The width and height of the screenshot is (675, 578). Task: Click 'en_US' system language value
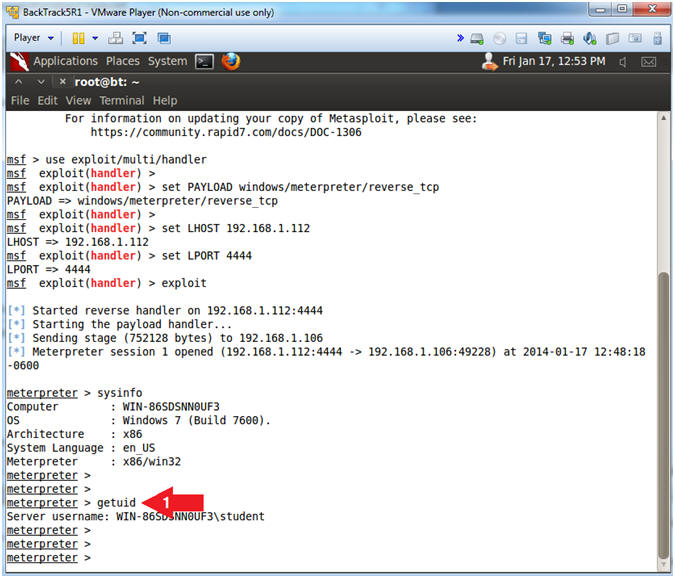139,448
